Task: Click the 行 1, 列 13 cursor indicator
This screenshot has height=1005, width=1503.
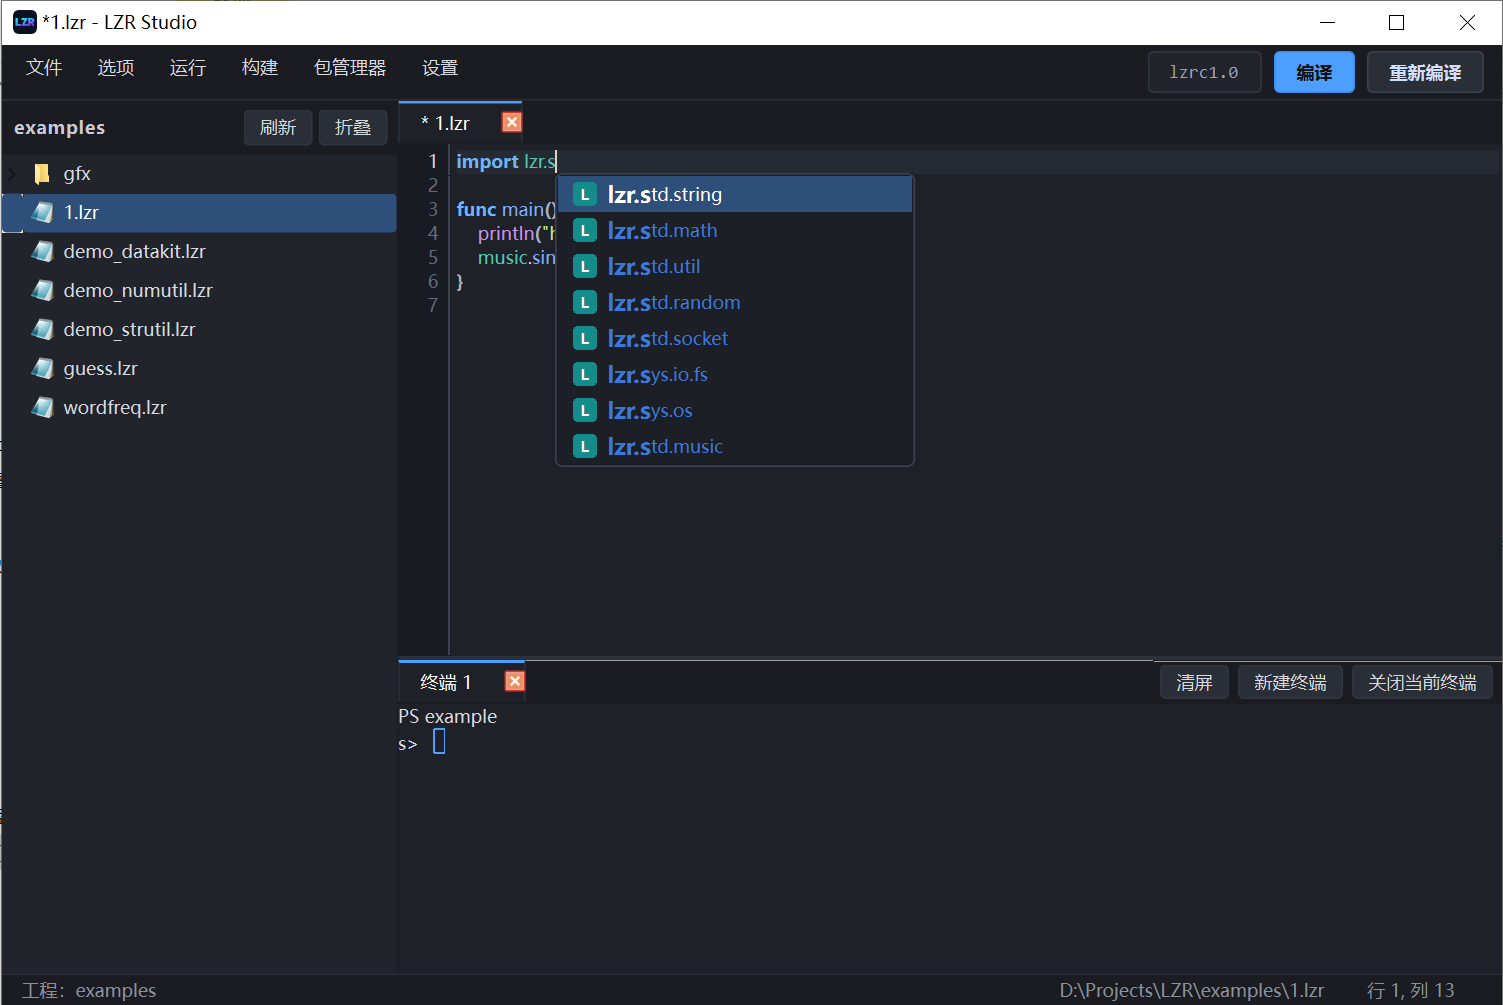Action: click(x=1410, y=990)
